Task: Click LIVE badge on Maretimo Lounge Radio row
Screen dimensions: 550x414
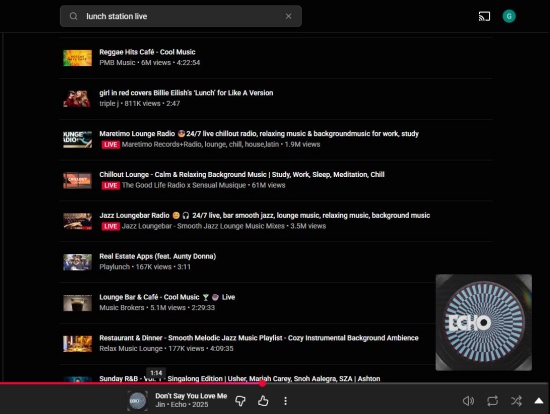Action: pyautogui.click(x=110, y=145)
